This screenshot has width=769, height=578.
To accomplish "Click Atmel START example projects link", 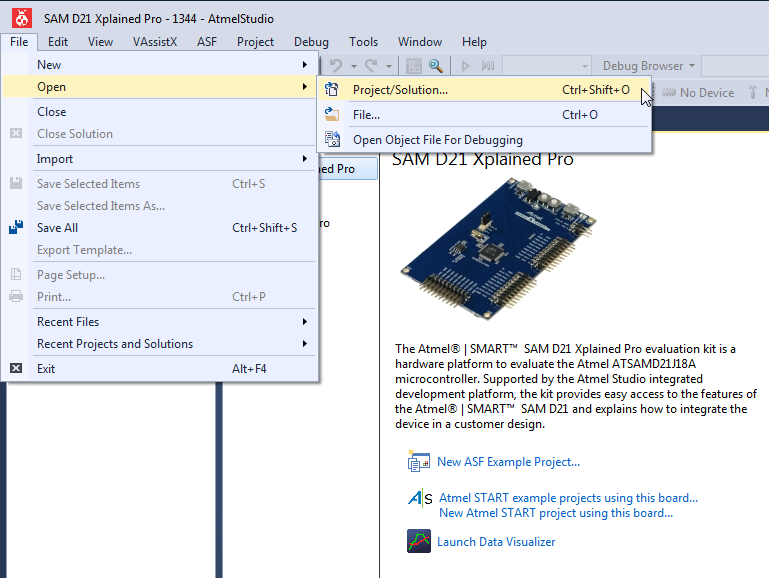I will click(x=568, y=498).
